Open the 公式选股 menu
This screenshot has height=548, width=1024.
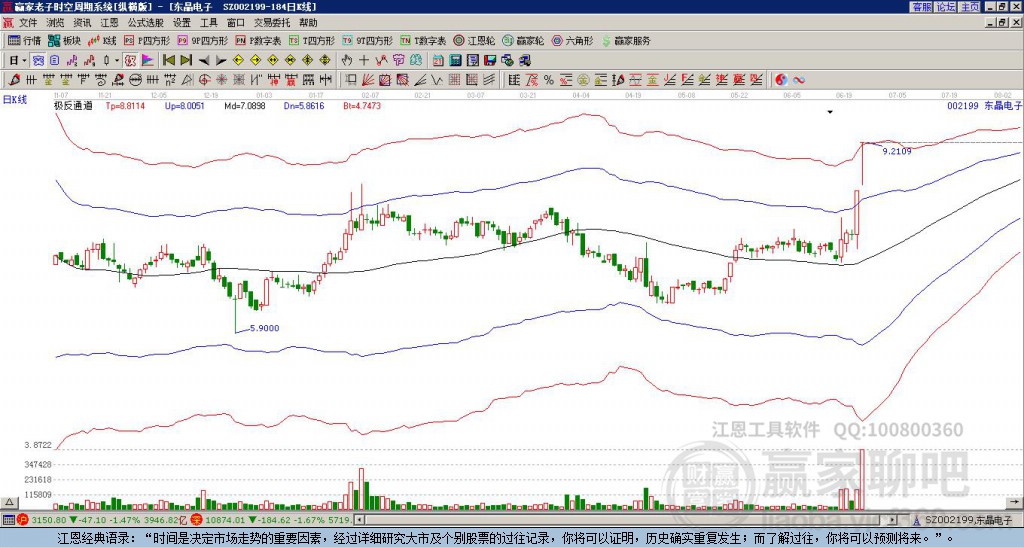(146, 23)
